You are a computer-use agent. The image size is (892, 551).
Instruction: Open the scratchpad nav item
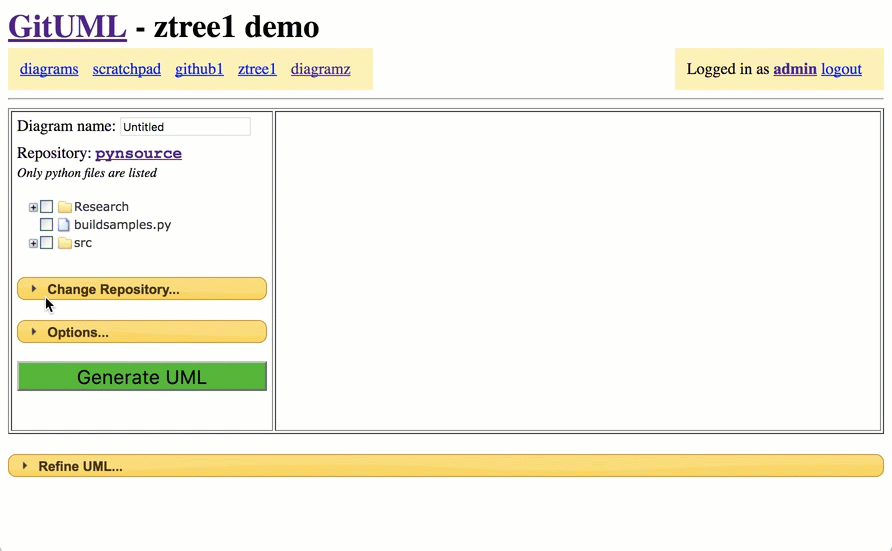[126, 69]
